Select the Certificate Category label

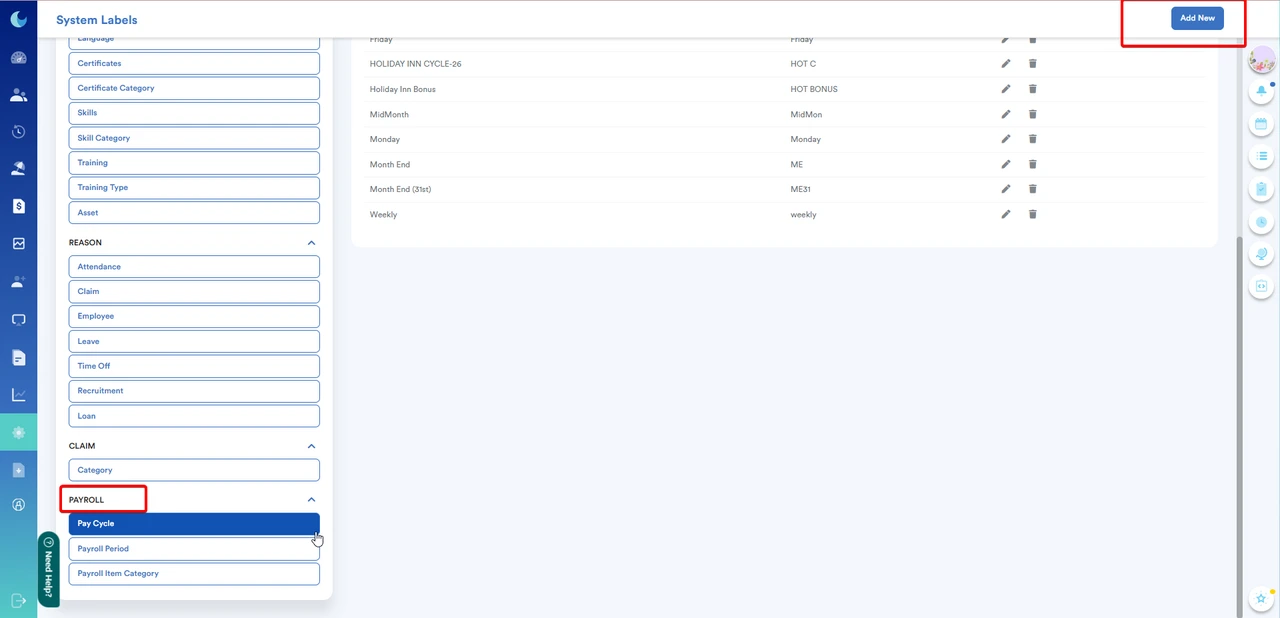pos(194,88)
